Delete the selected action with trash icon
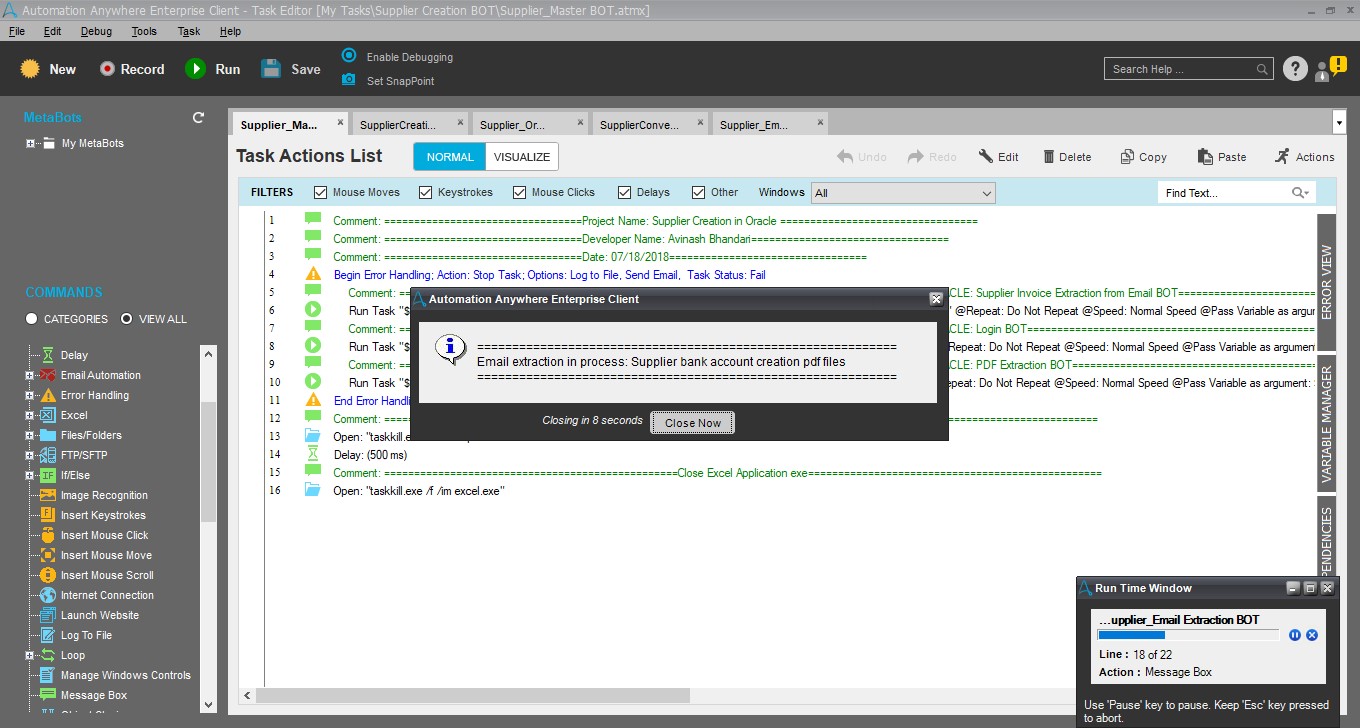Image resolution: width=1360 pixels, height=728 pixels. (1049, 157)
